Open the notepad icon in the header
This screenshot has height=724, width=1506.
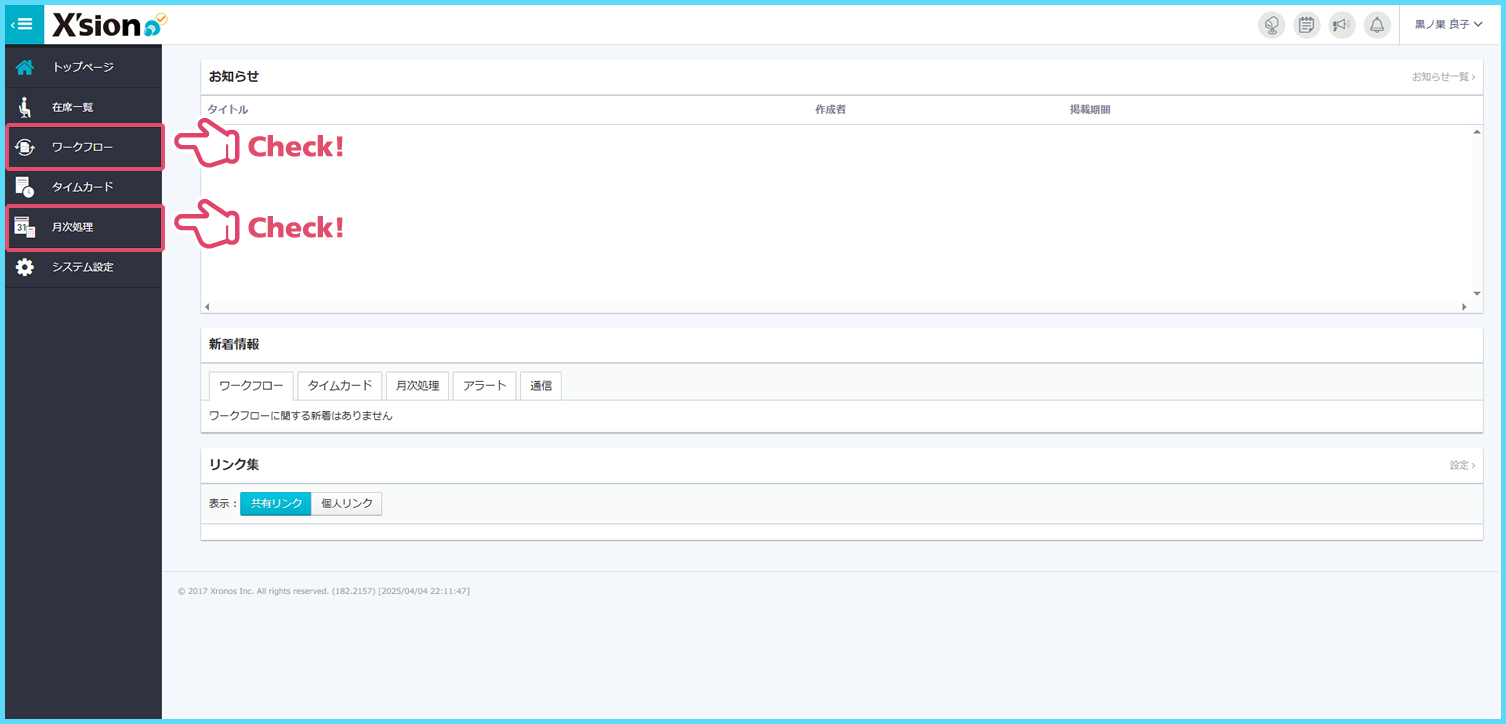[x=1306, y=25]
